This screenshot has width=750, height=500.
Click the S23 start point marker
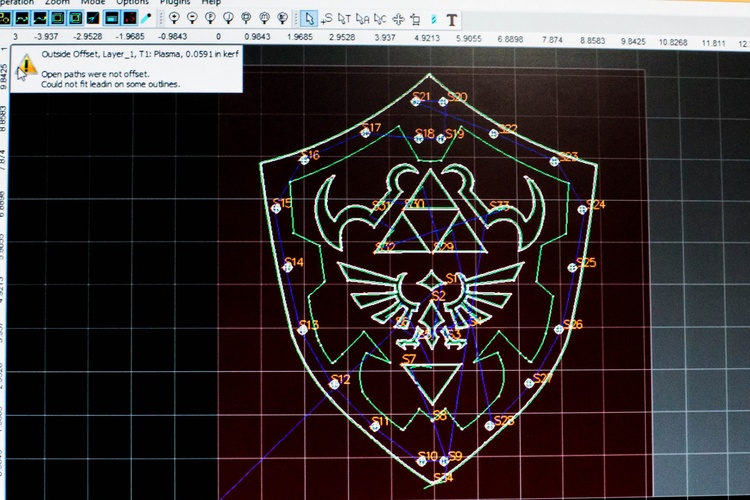click(554, 161)
